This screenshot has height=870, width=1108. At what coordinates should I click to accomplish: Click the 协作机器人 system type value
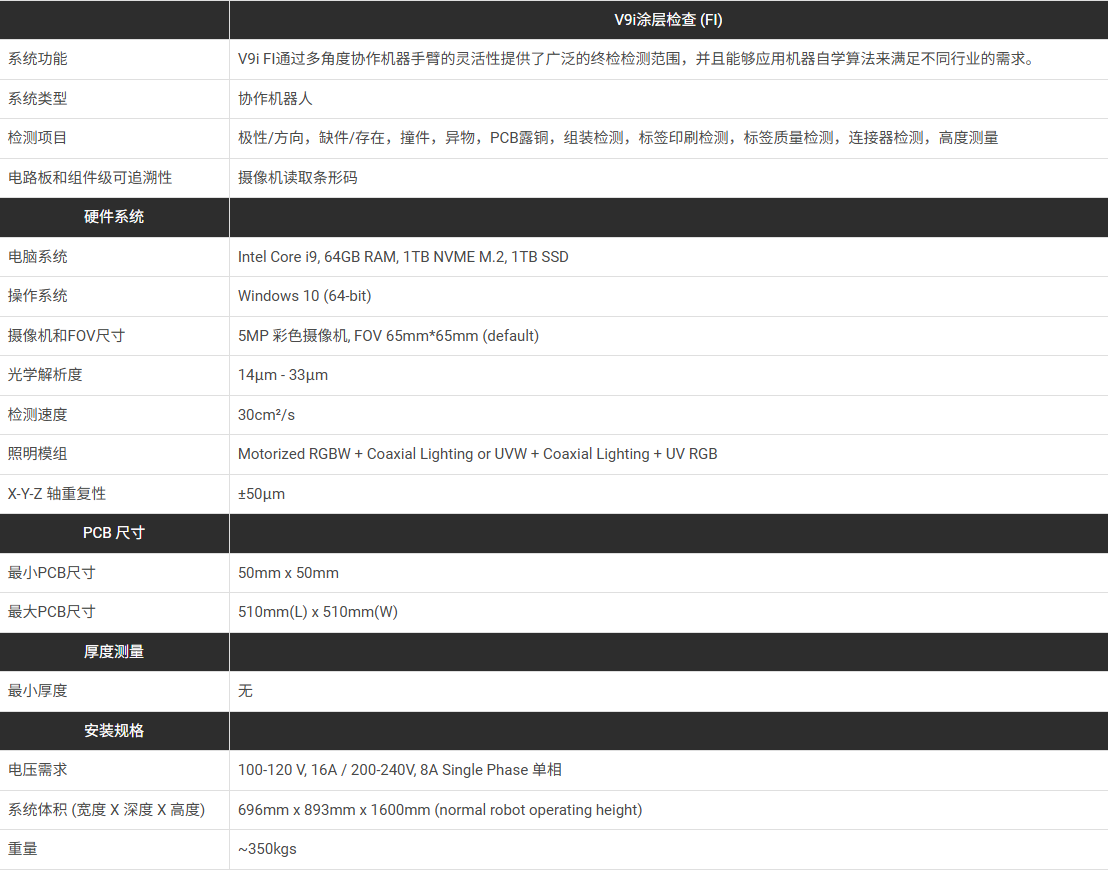coord(275,99)
